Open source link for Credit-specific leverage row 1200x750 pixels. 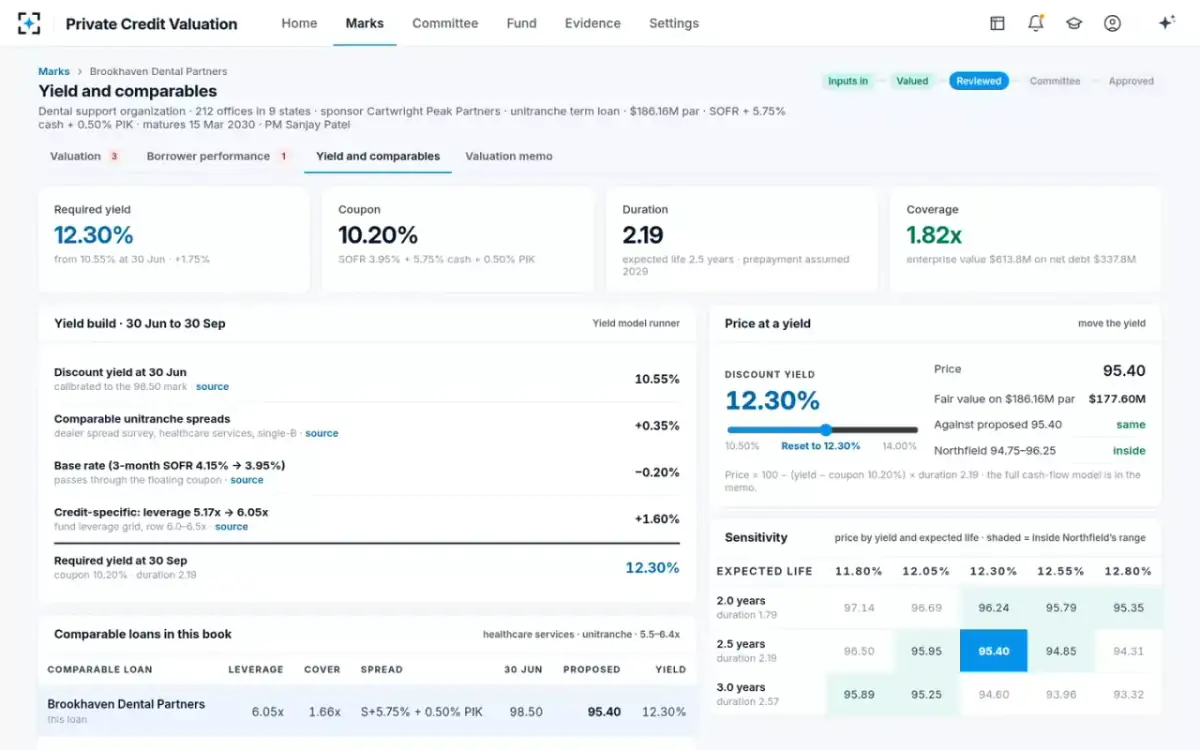point(231,527)
